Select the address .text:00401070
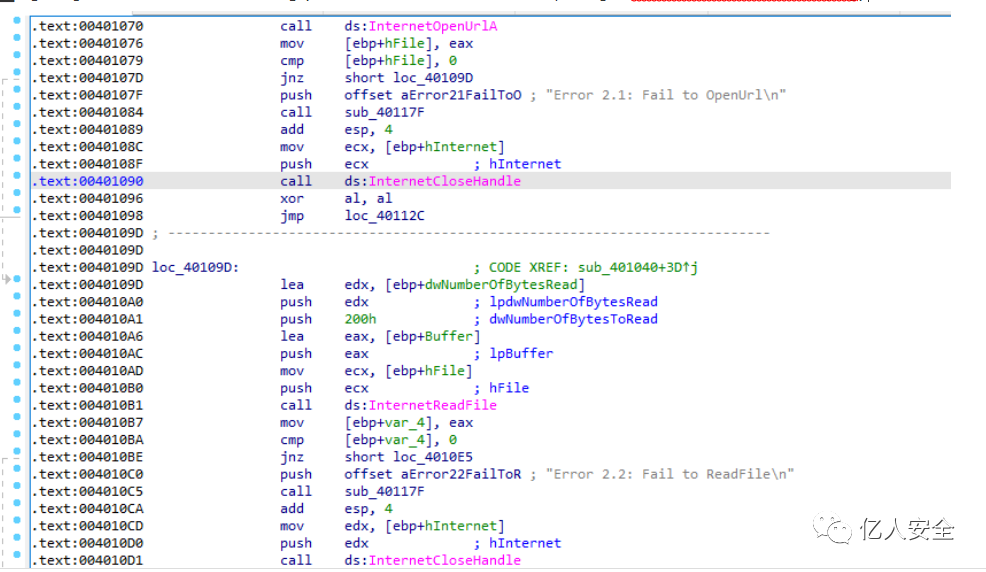Viewport: 986px width, 572px height. 87,26
